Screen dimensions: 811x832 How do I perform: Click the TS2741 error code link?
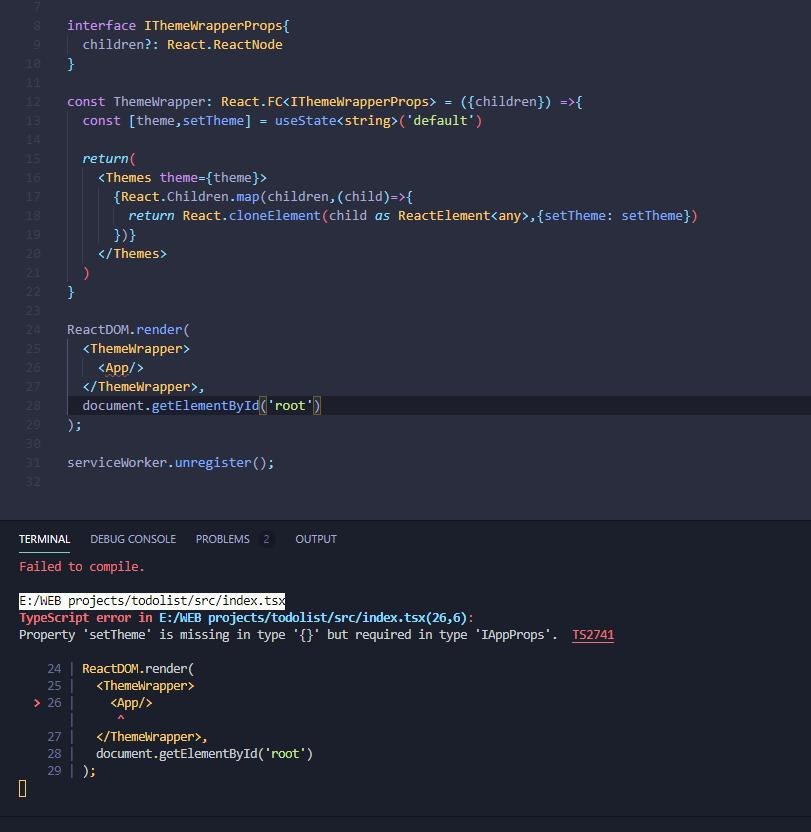pos(593,635)
